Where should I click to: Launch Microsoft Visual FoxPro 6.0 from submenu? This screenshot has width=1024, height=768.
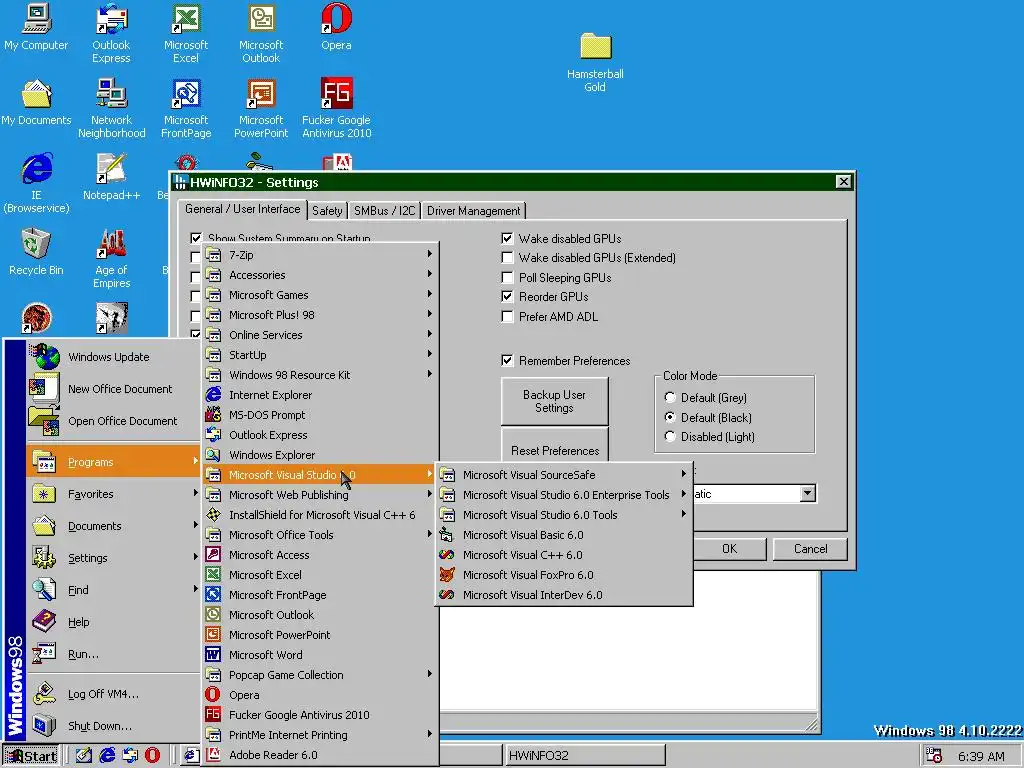565,575
